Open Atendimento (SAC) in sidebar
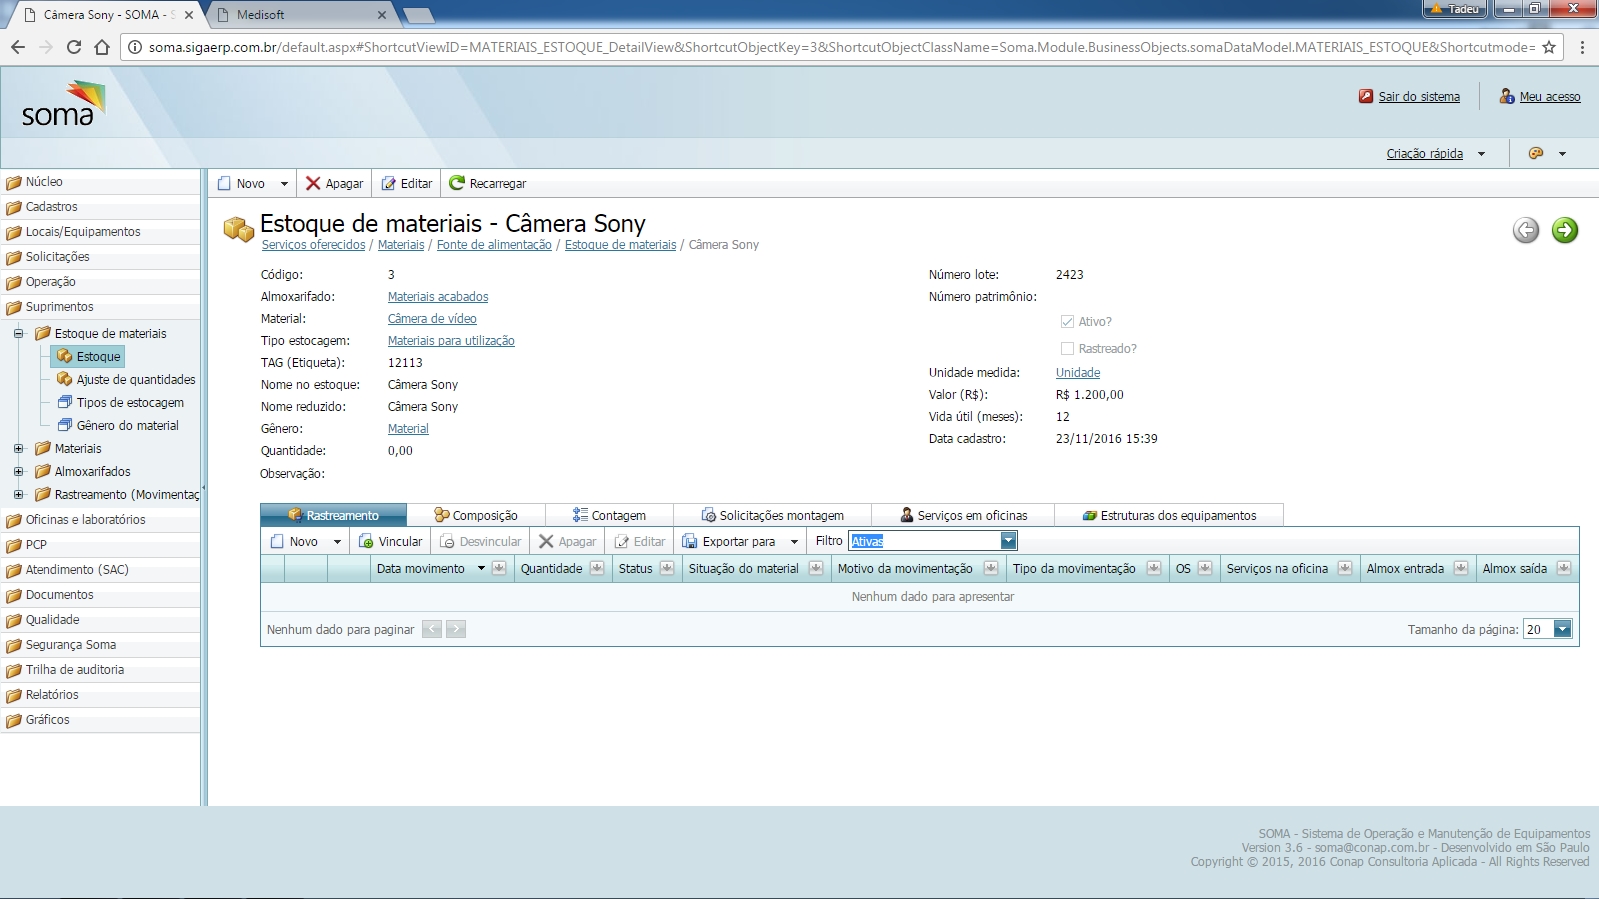1599x899 pixels. pyautogui.click(x=100, y=570)
